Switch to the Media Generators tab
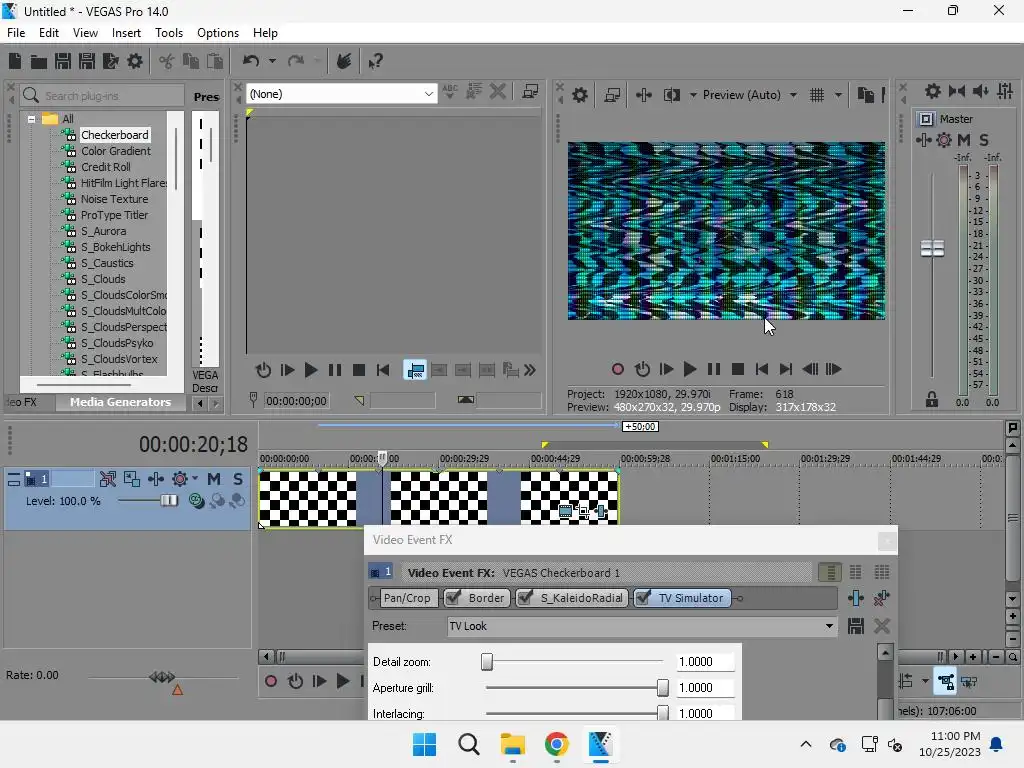Viewport: 1024px width, 768px height. tap(120, 402)
